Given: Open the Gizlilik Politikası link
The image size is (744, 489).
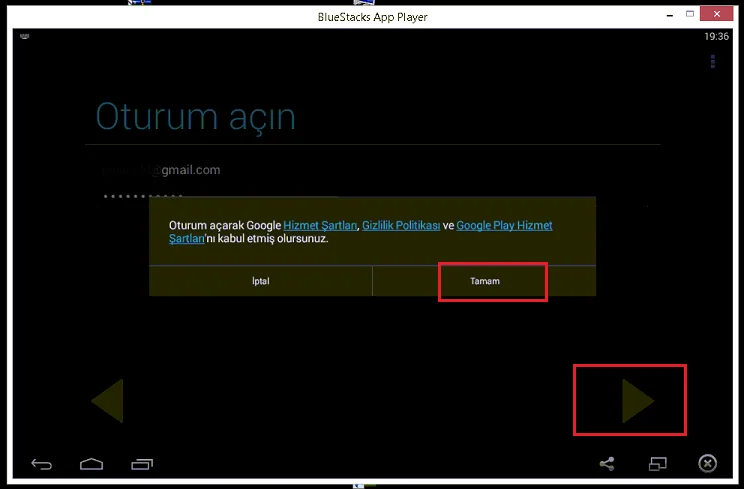Looking at the screenshot, I should pos(401,226).
